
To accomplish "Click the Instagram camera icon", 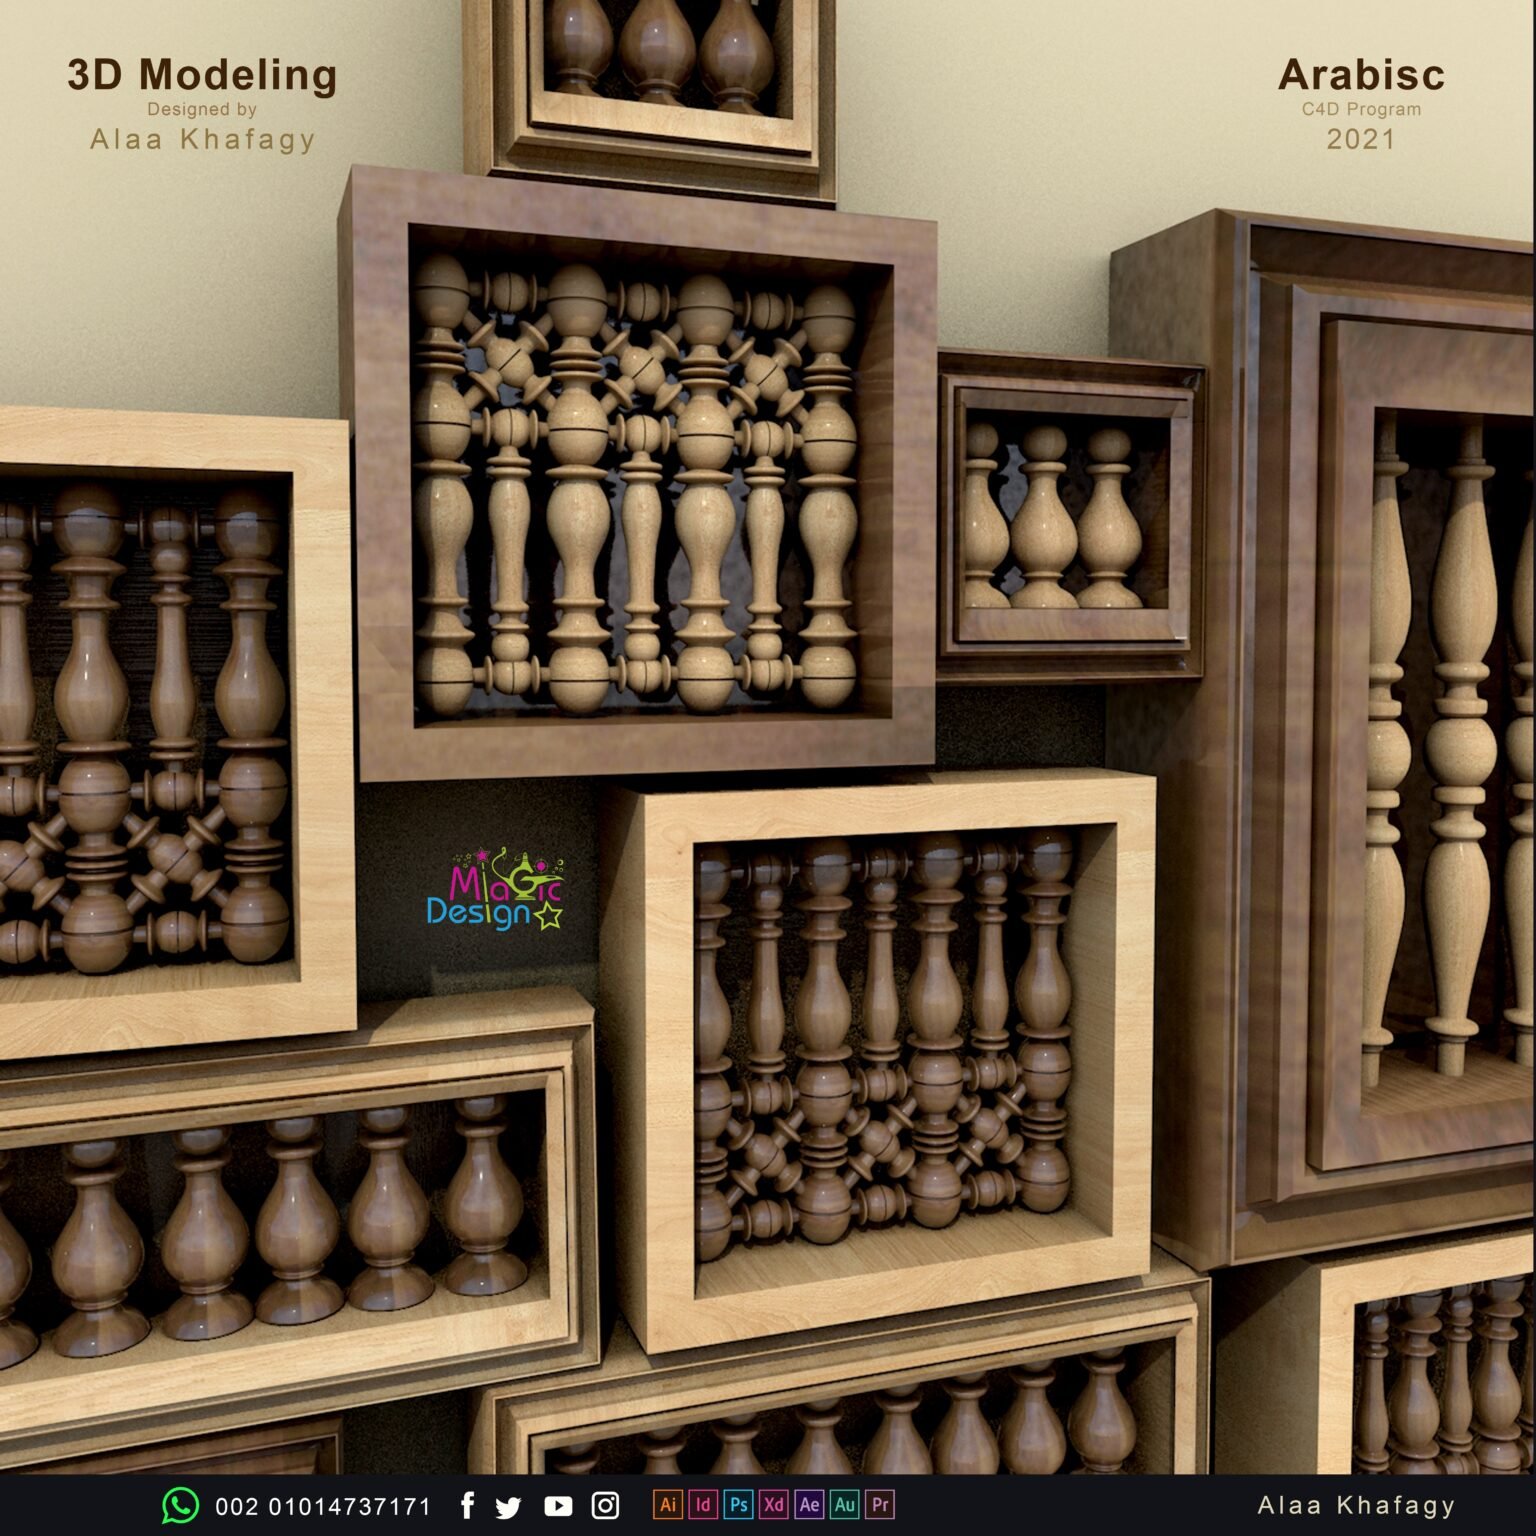I will click(x=605, y=1505).
